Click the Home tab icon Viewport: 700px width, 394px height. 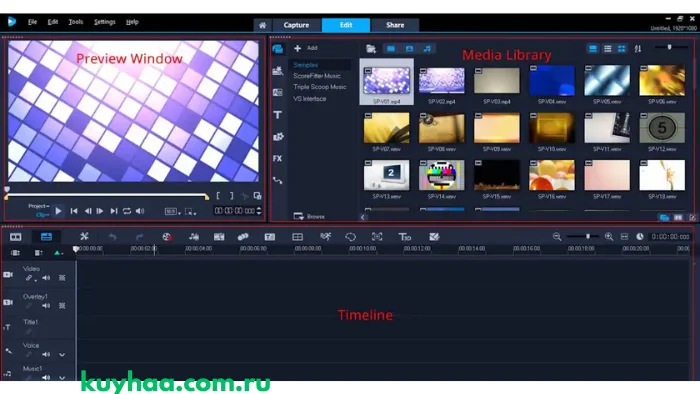coord(262,25)
